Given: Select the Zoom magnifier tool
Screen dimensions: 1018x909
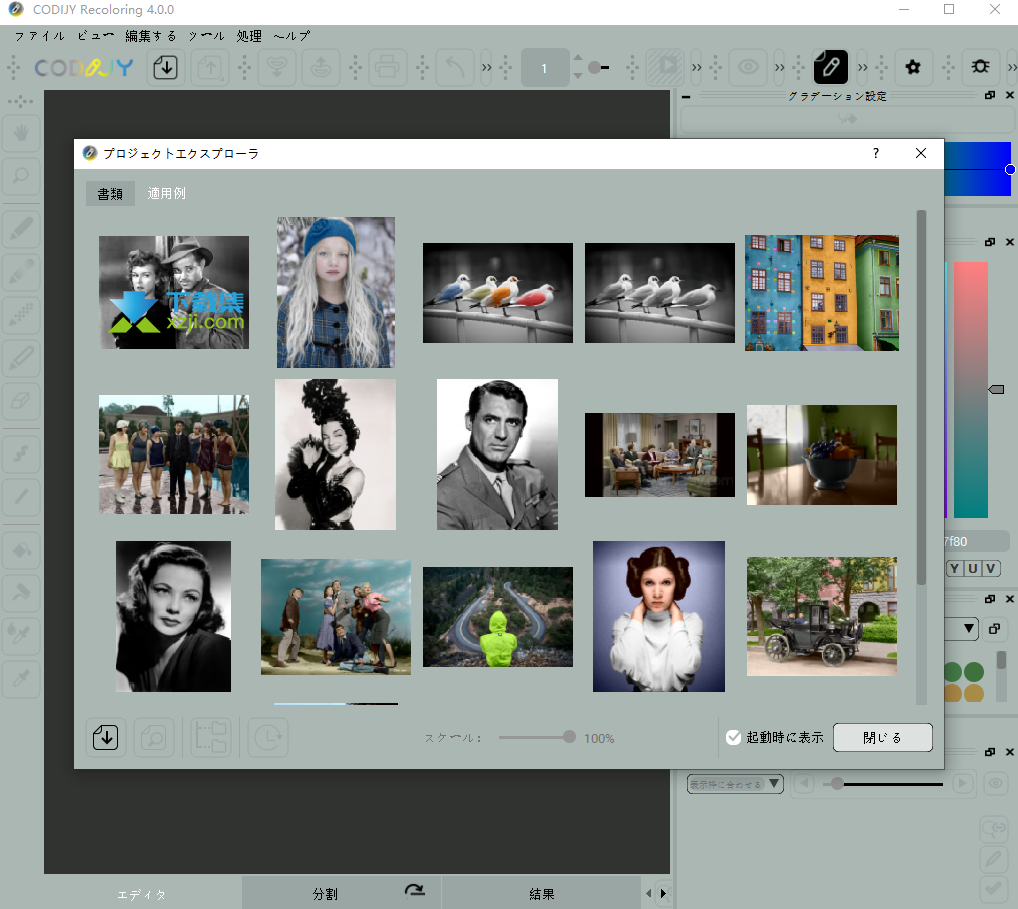Looking at the screenshot, I should (x=21, y=176).
